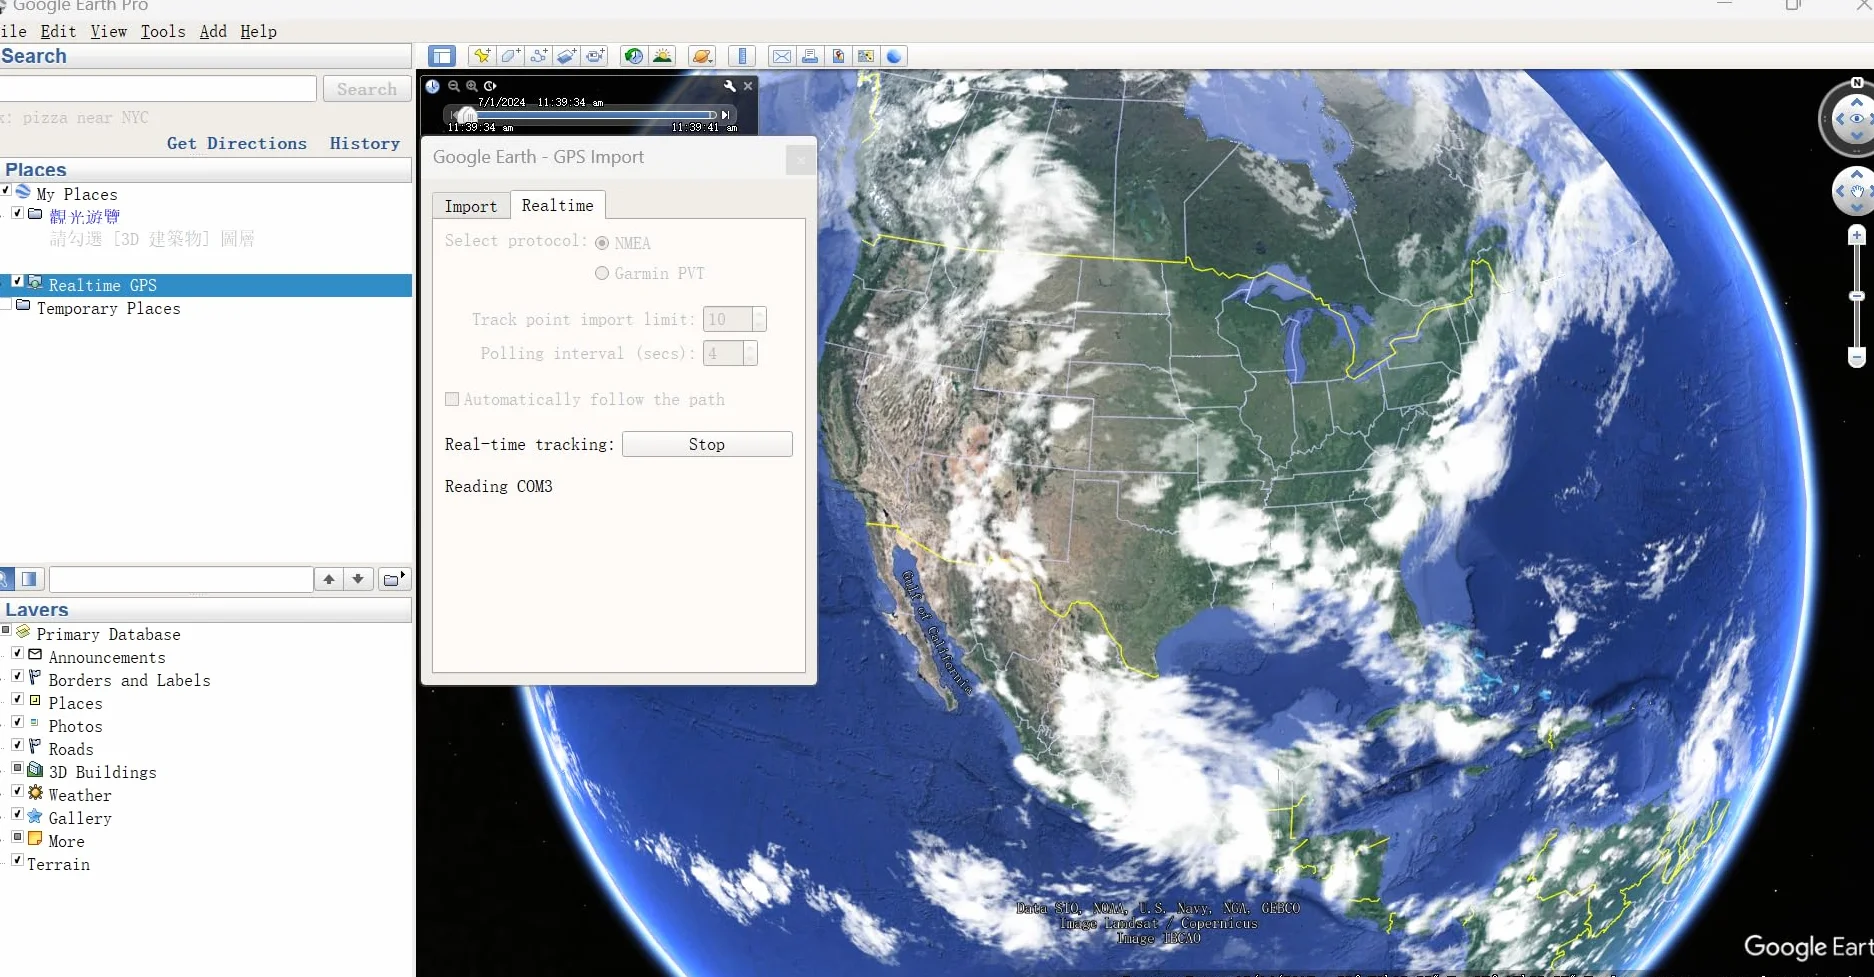Screen dimensions: 1874x977
Task: Click the save image toolbar icon
Action: click(838, 56)
